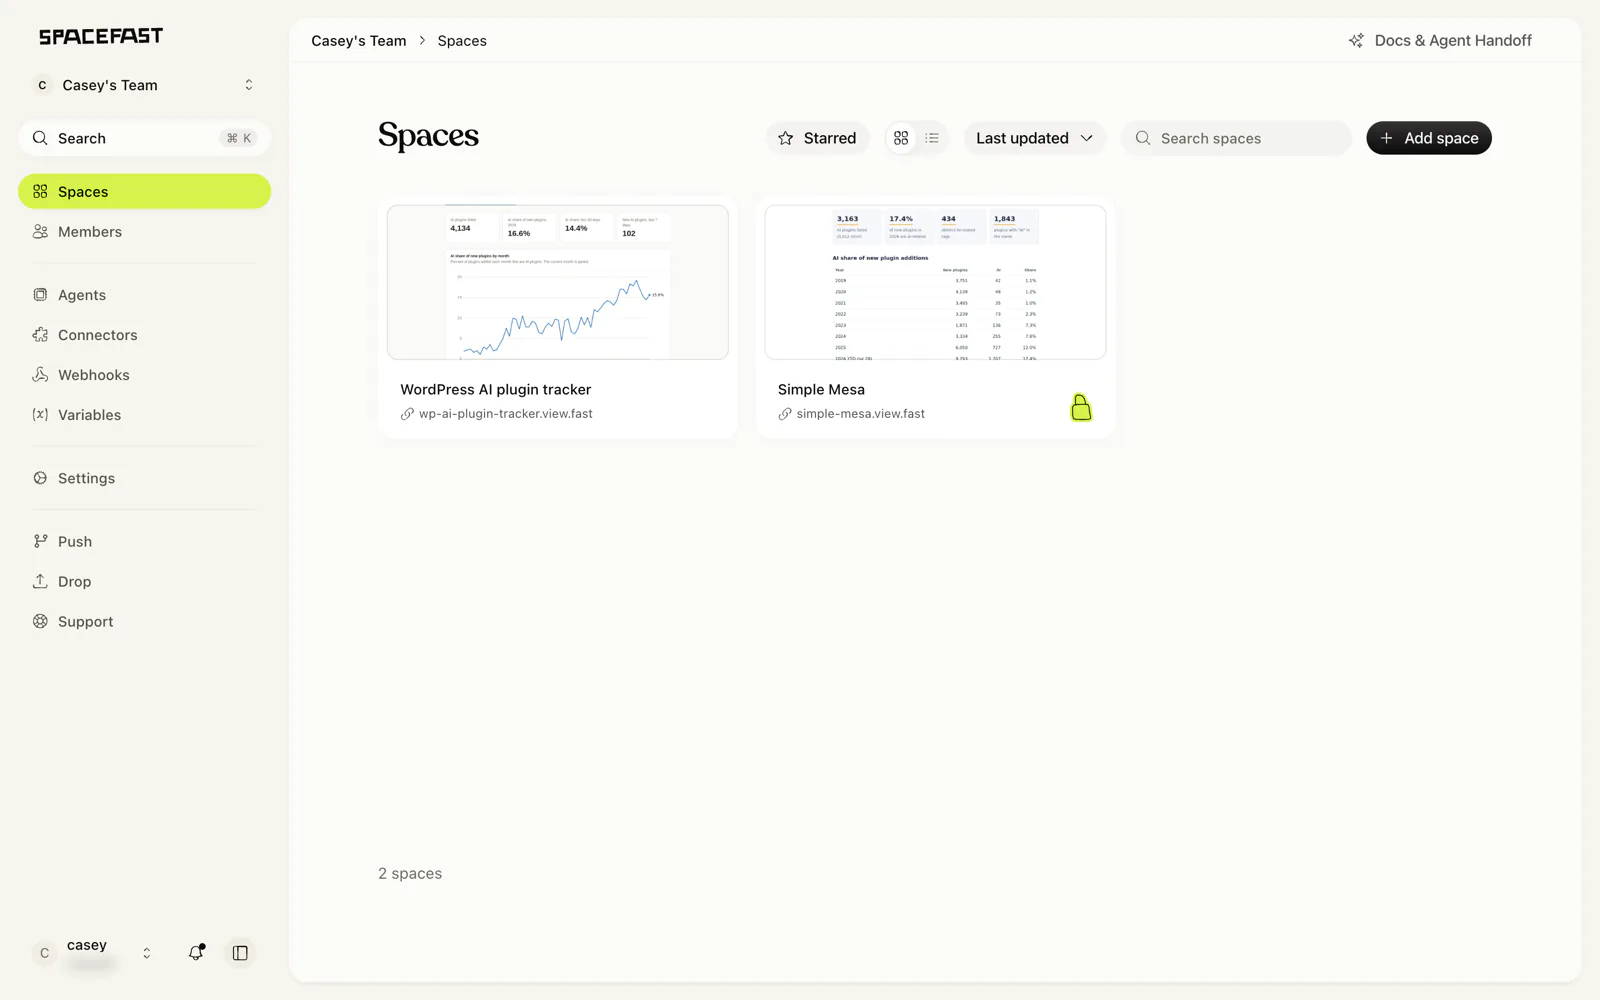Click the Spacefast logo

coord(101,37)
